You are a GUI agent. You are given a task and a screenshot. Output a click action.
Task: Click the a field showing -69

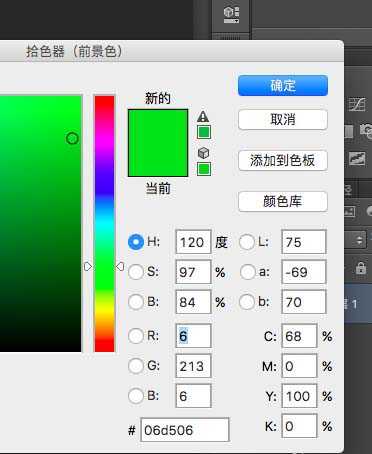coord(304,272)
